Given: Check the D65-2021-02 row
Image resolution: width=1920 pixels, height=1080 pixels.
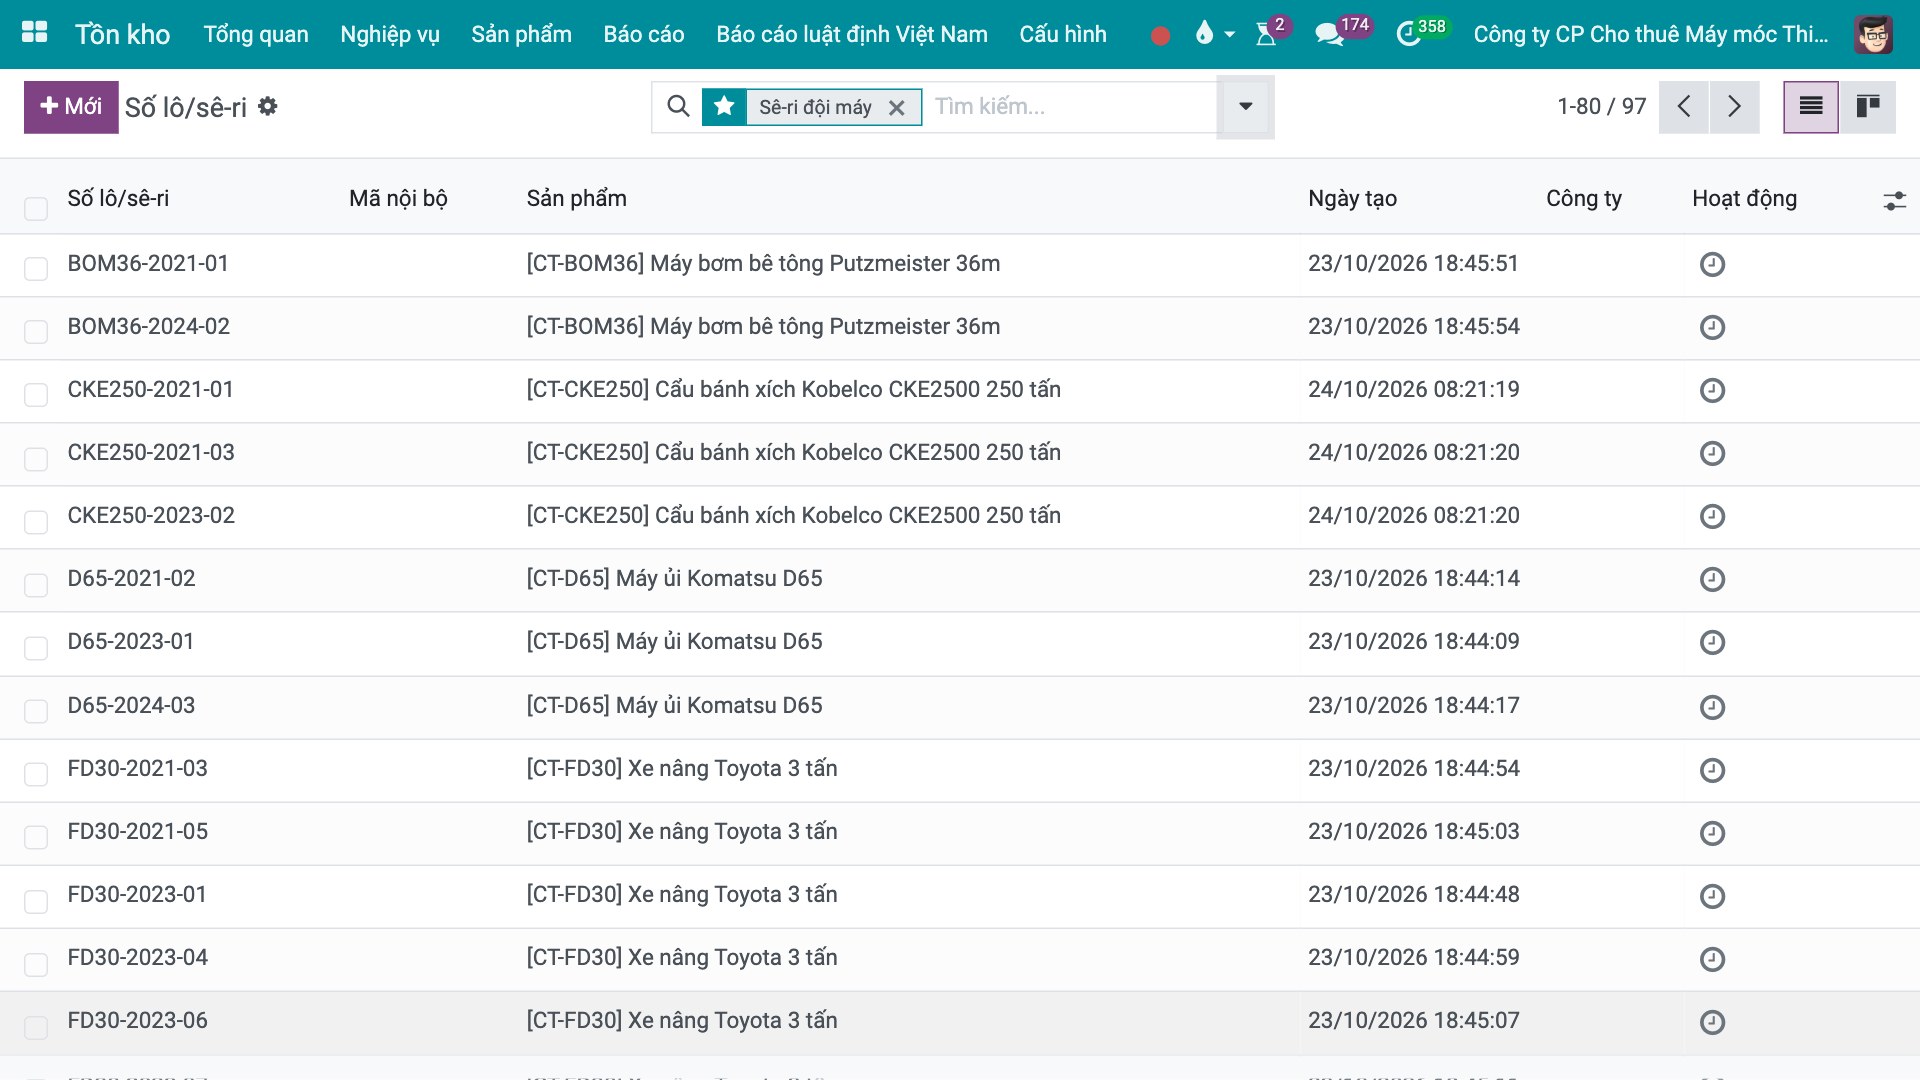Looking at the screenshot, I should pyautogui.click(x=36, y=585).
